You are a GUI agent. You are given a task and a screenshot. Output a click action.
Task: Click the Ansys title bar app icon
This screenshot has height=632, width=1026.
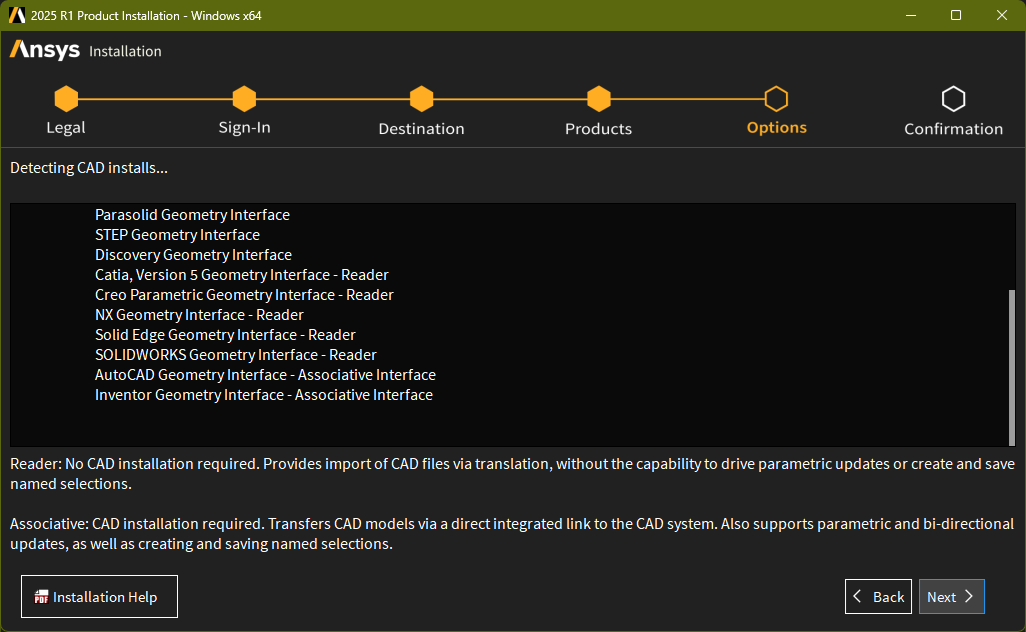17,15
